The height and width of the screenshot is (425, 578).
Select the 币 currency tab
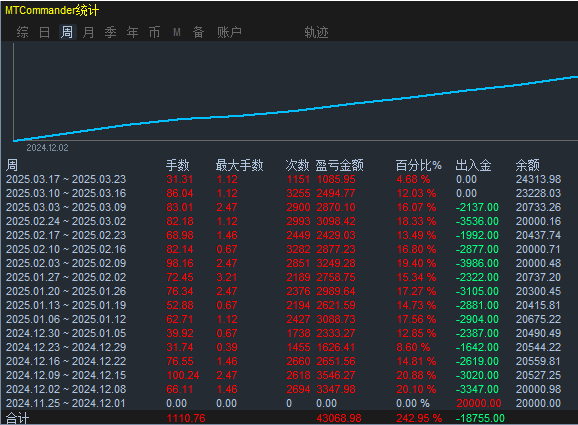[x=154, y=32]
